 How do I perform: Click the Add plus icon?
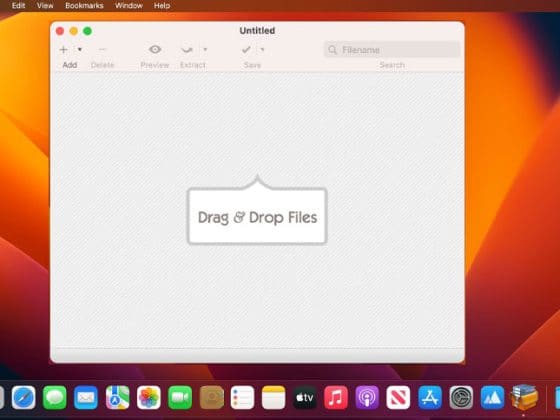click(x=64, y=50)
